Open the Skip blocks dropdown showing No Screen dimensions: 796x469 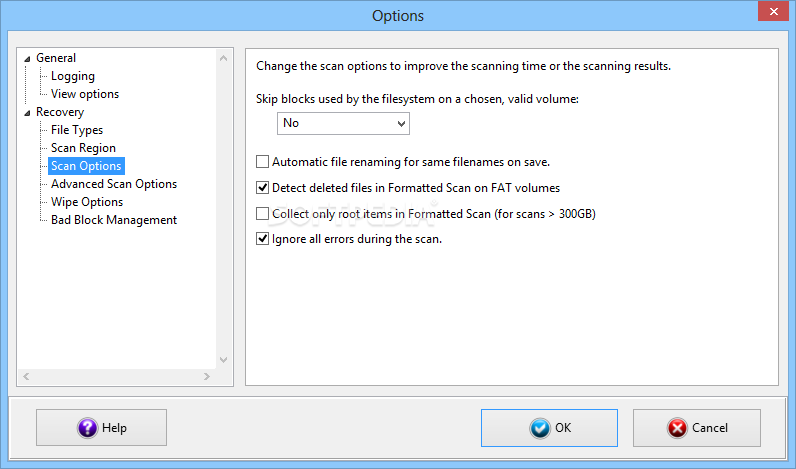pos(343,123)
